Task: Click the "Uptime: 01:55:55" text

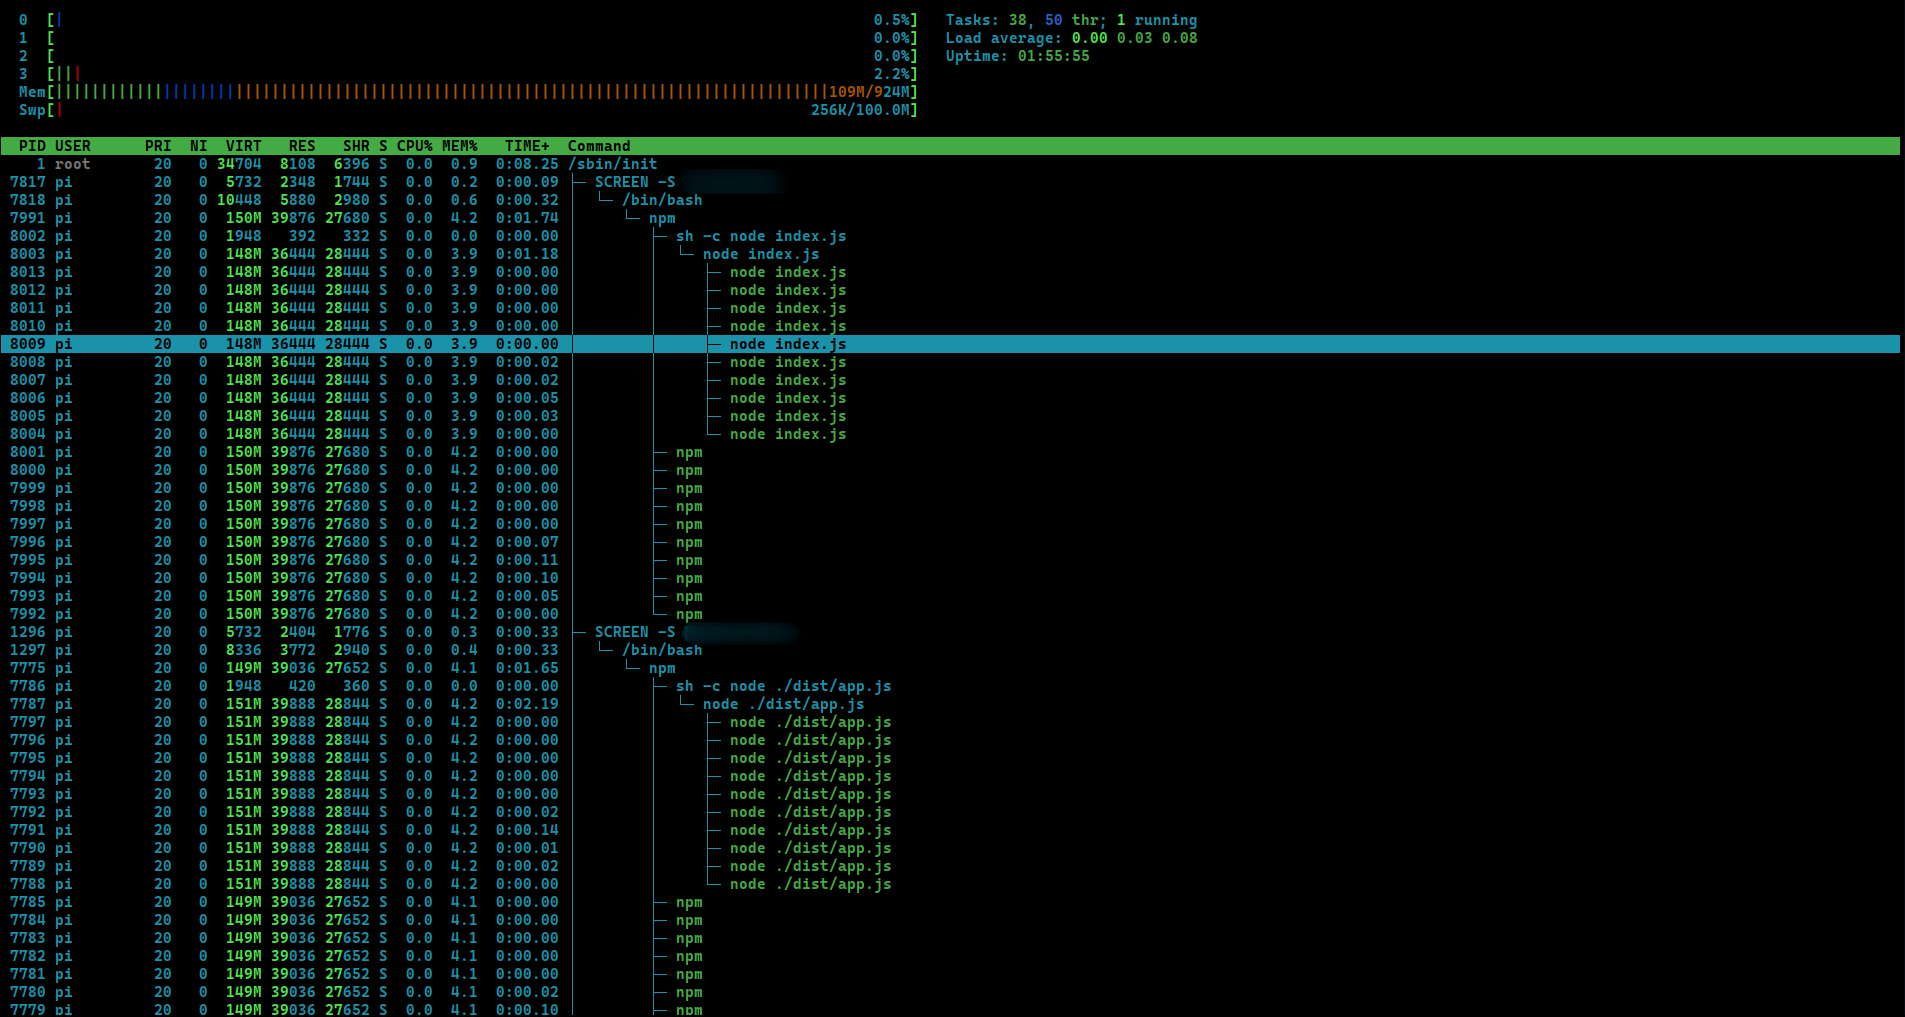Action: coord(1017,56)
